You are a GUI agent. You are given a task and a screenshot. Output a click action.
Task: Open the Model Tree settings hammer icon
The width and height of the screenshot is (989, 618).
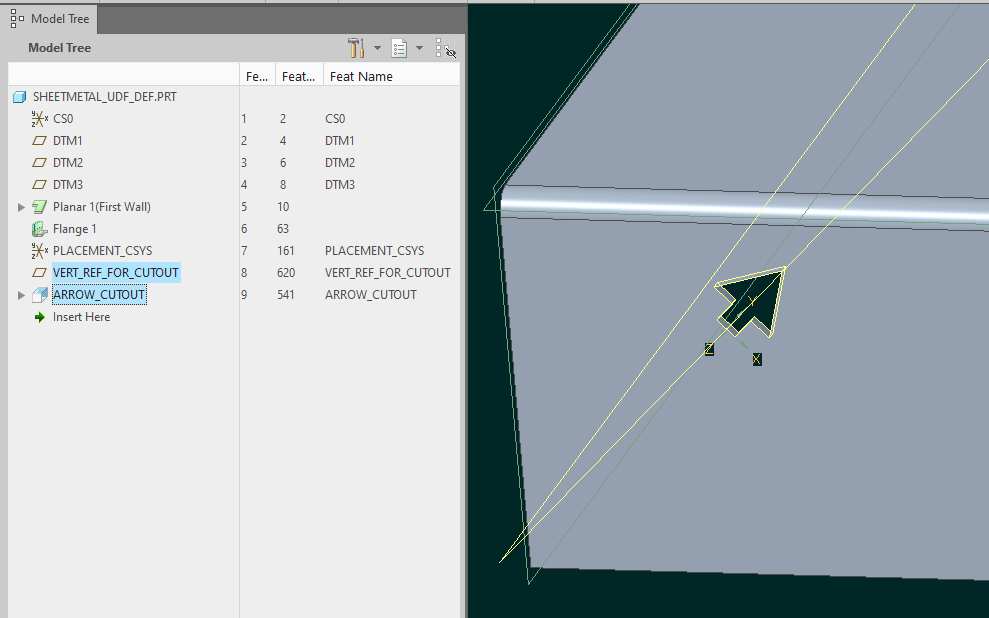pyautogui.click(x=356, y=48)
